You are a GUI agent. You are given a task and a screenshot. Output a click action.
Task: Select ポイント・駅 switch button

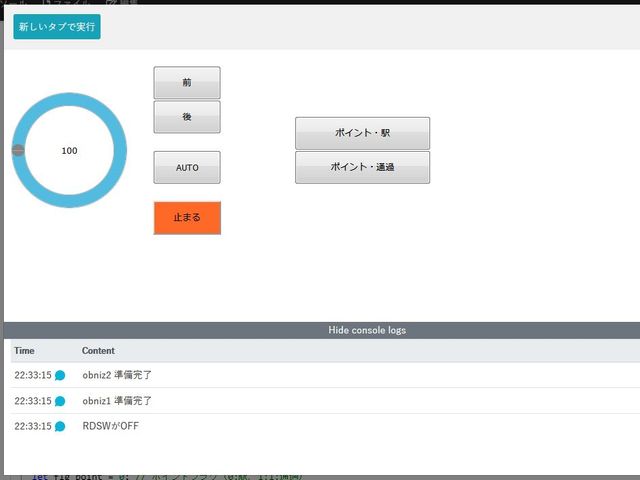tap(362, 133)
